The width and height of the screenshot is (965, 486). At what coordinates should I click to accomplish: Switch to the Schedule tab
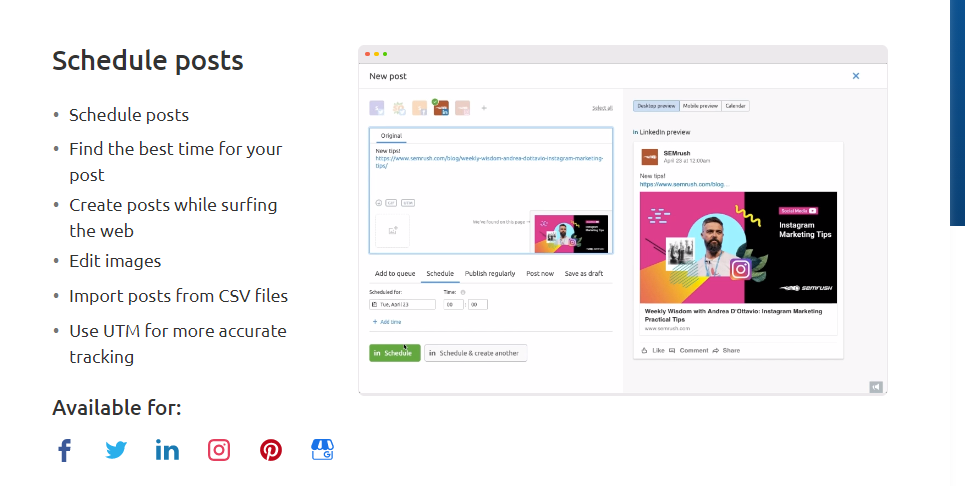440,274
